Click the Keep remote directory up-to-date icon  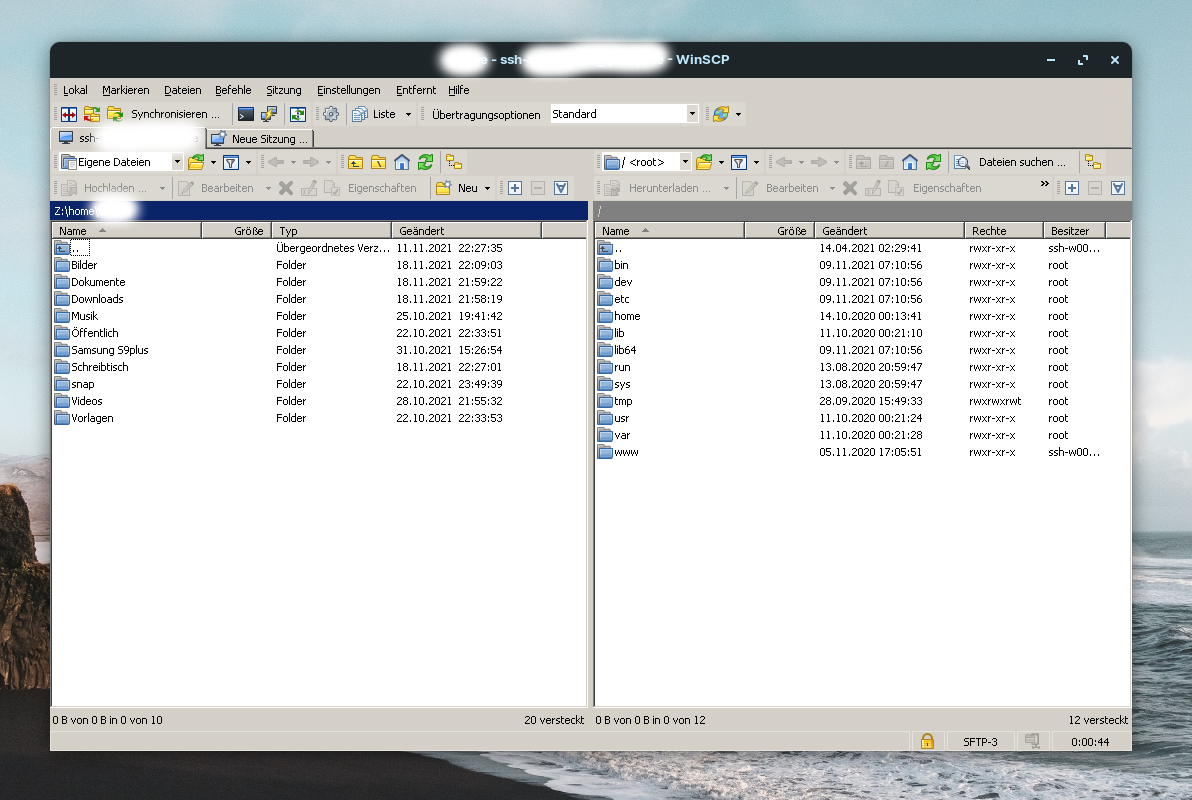pos(298,114)
